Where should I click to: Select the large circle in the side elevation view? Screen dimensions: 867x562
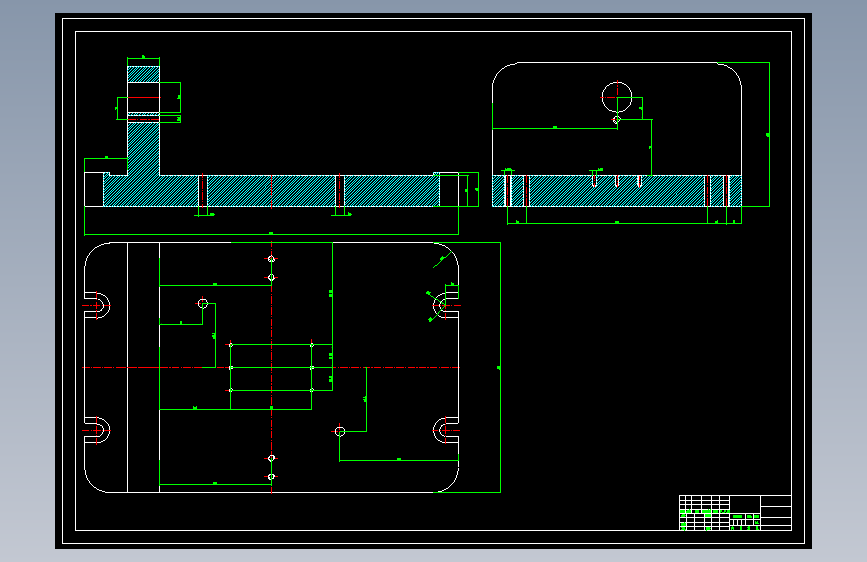(617, 97)
